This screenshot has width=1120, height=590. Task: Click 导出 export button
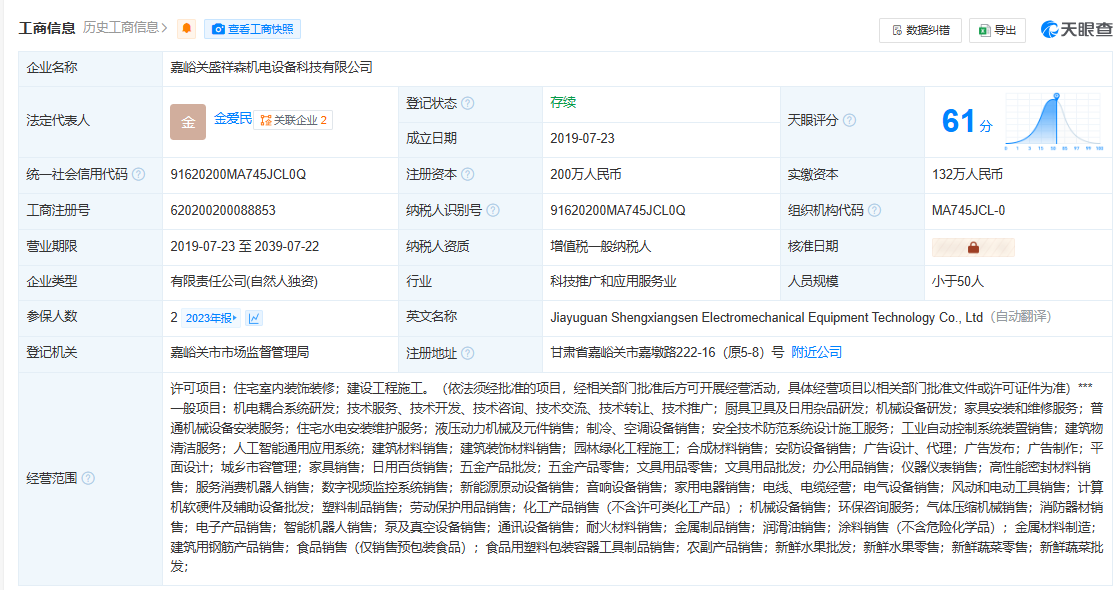(997, 30)
